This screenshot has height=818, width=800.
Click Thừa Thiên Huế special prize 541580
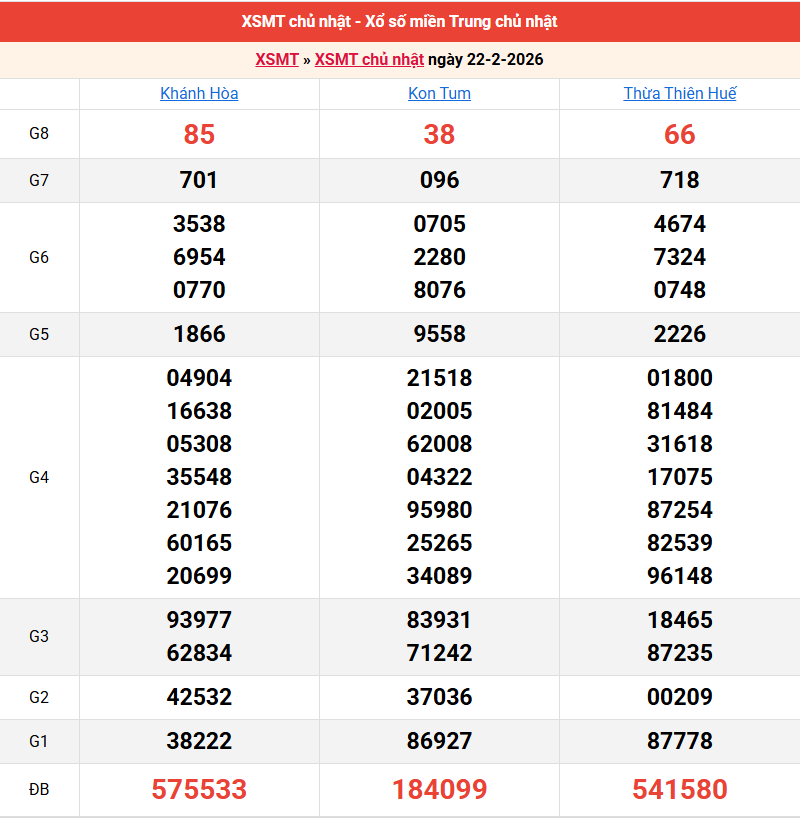pyautogui.click(x=680, y=790)
